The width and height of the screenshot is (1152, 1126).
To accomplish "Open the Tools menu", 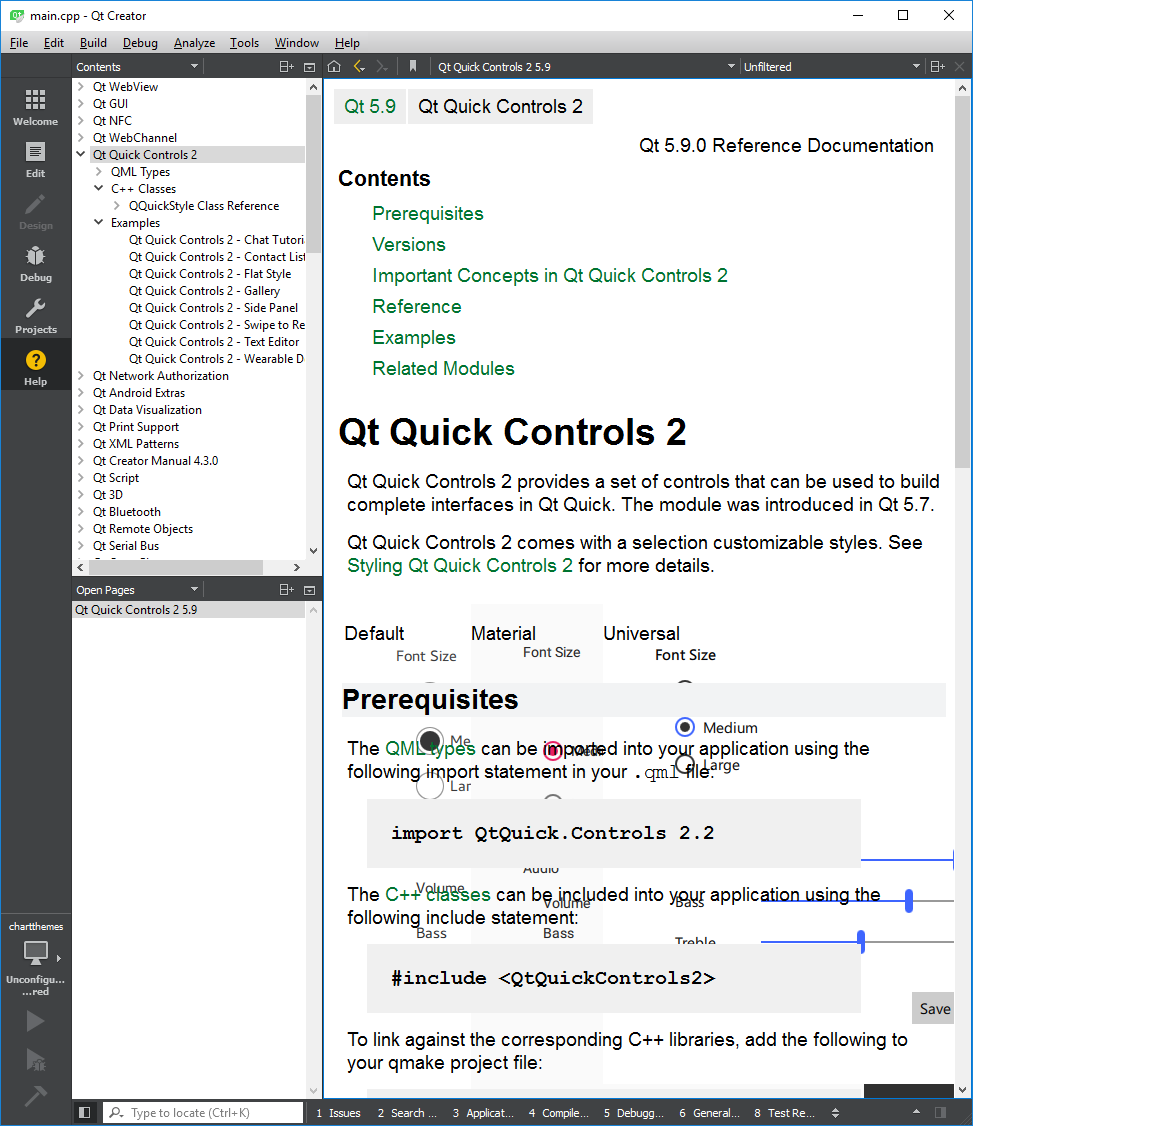I will point(244,43).
